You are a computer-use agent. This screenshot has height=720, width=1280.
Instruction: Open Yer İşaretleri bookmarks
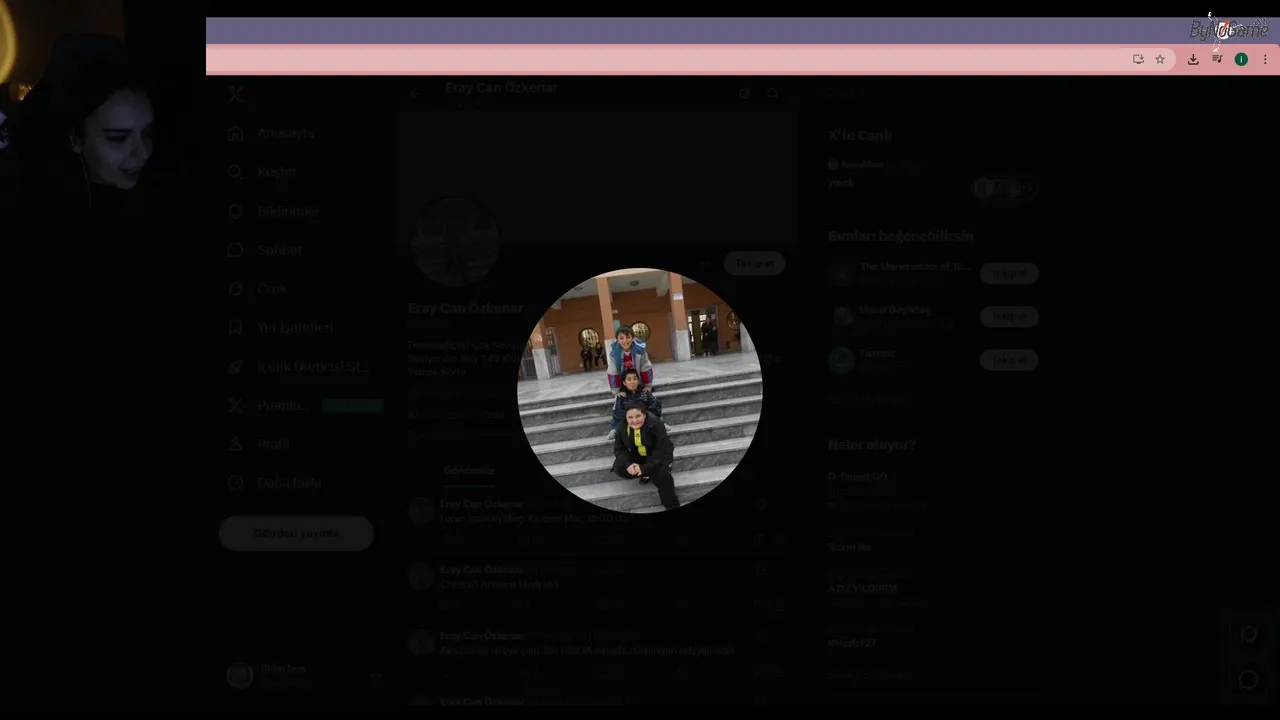click(x=280, y=327)
